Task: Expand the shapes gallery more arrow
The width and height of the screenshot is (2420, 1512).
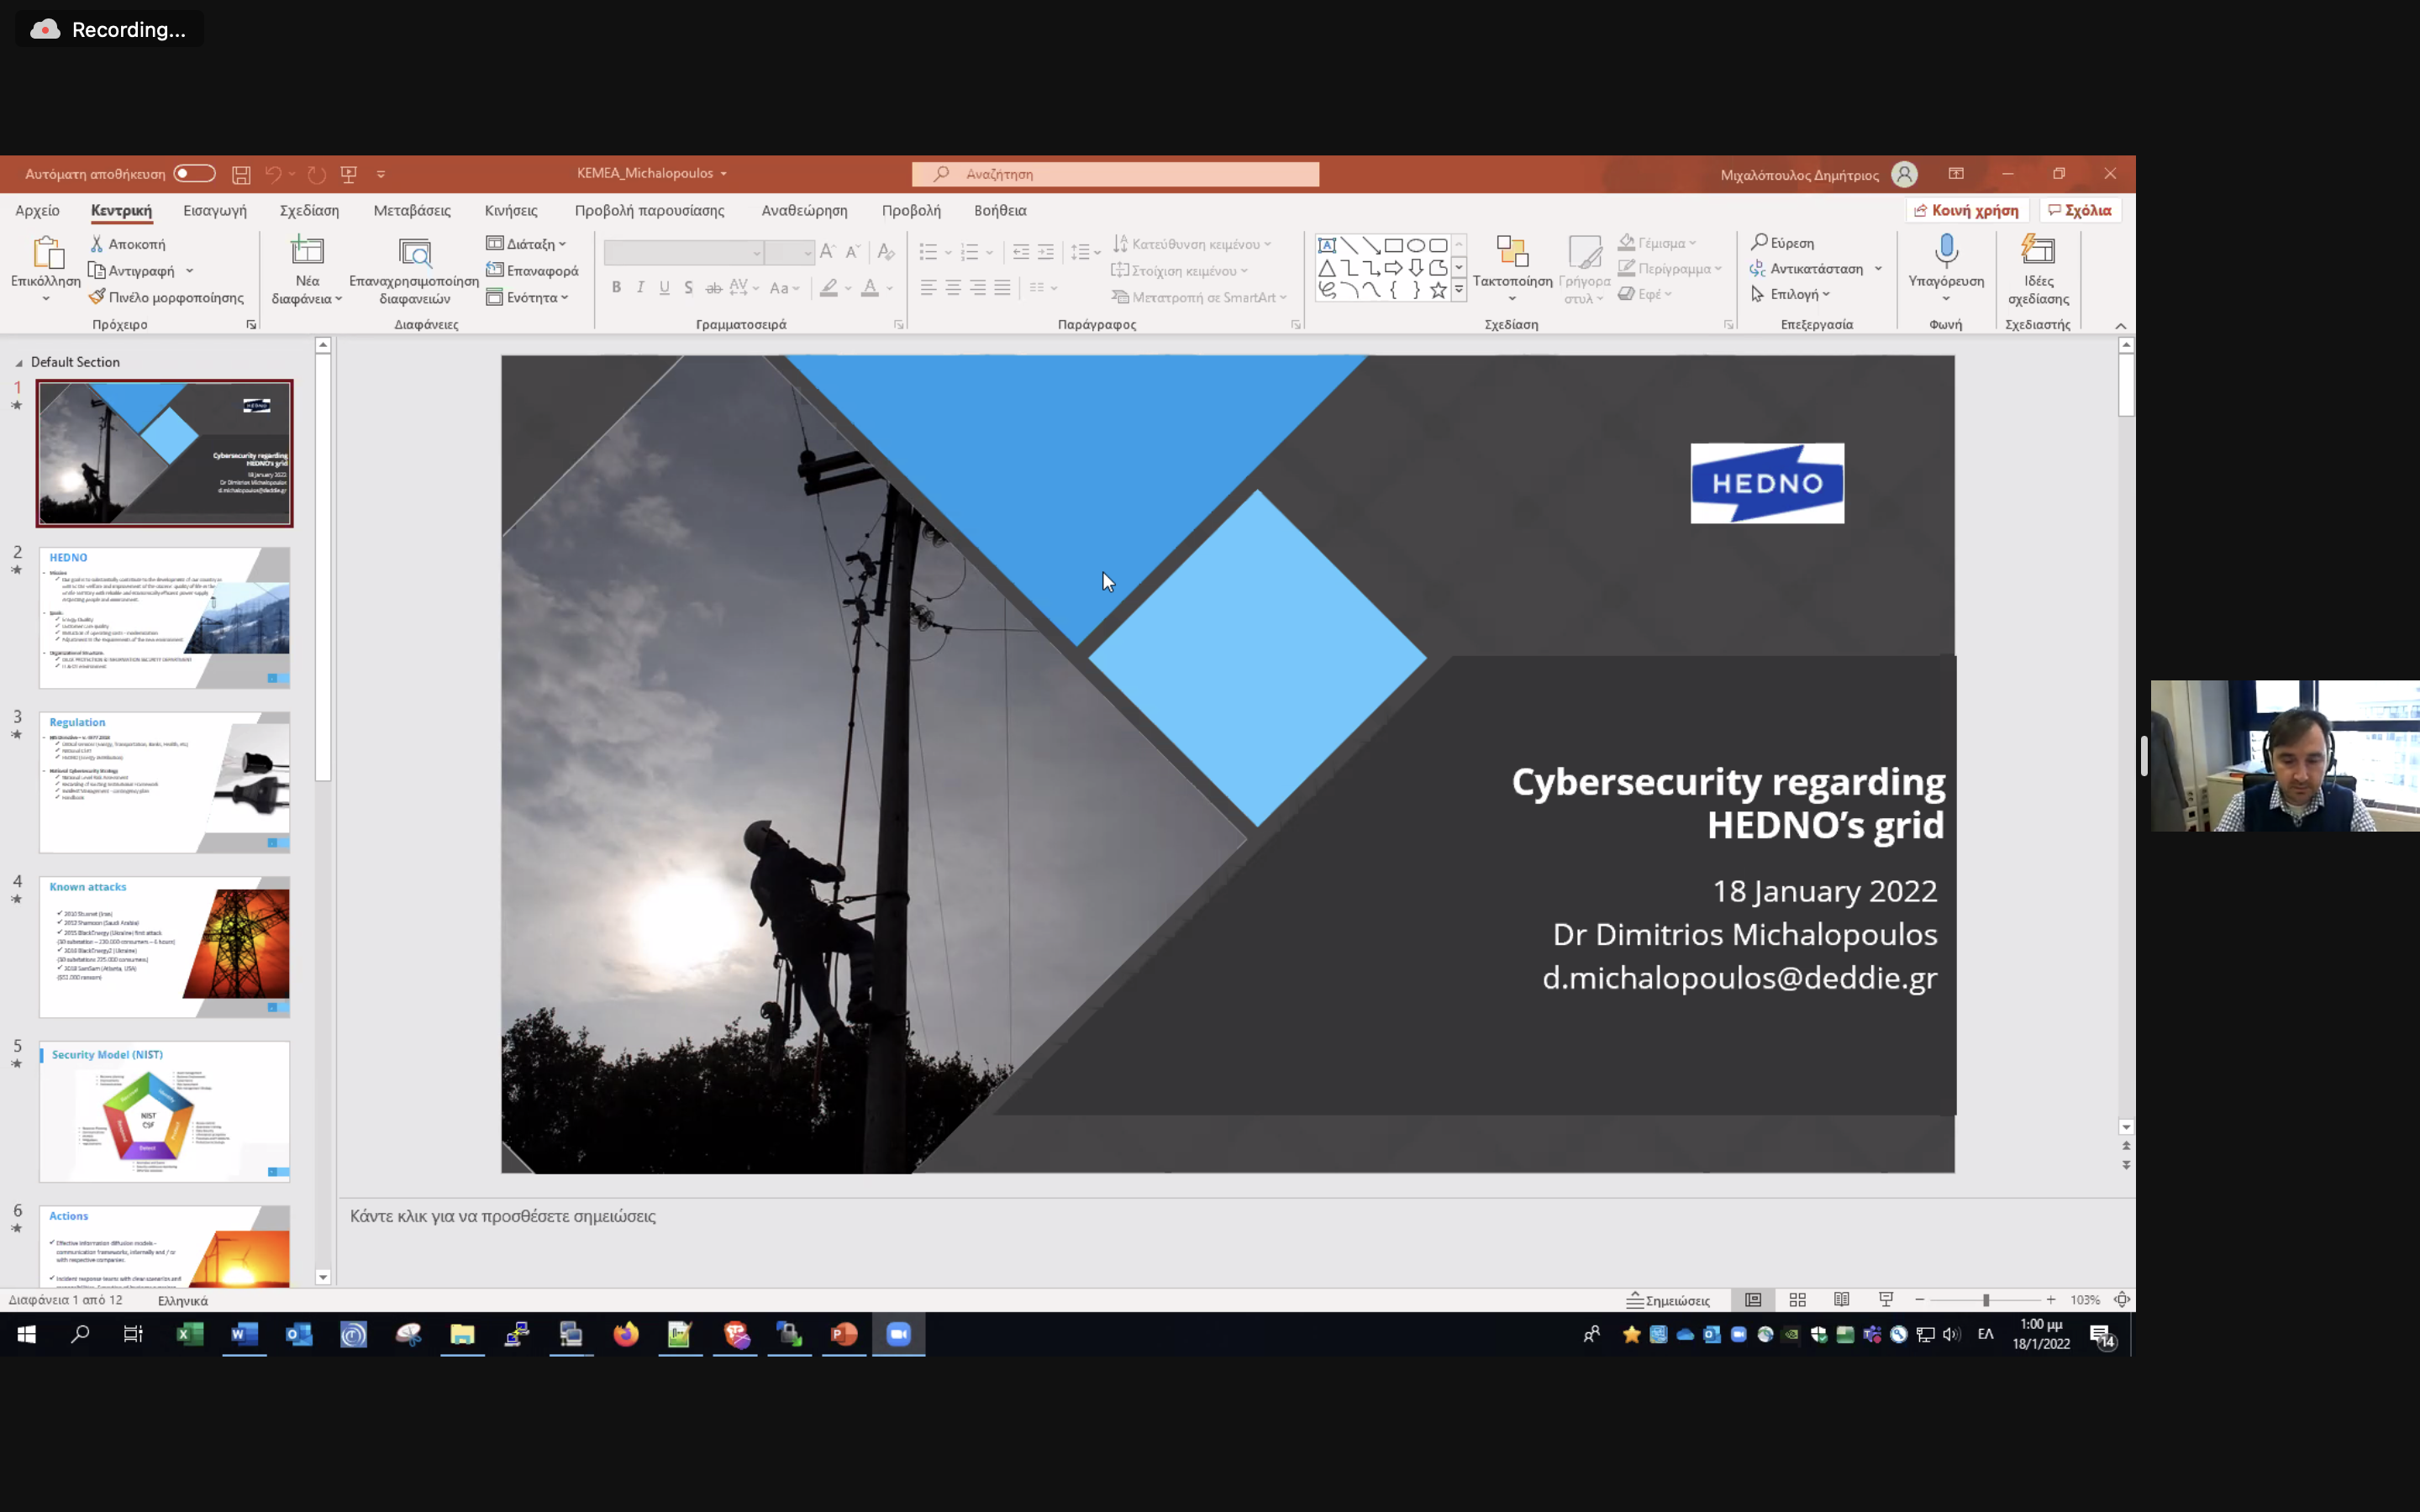Action: point(1459,290)
